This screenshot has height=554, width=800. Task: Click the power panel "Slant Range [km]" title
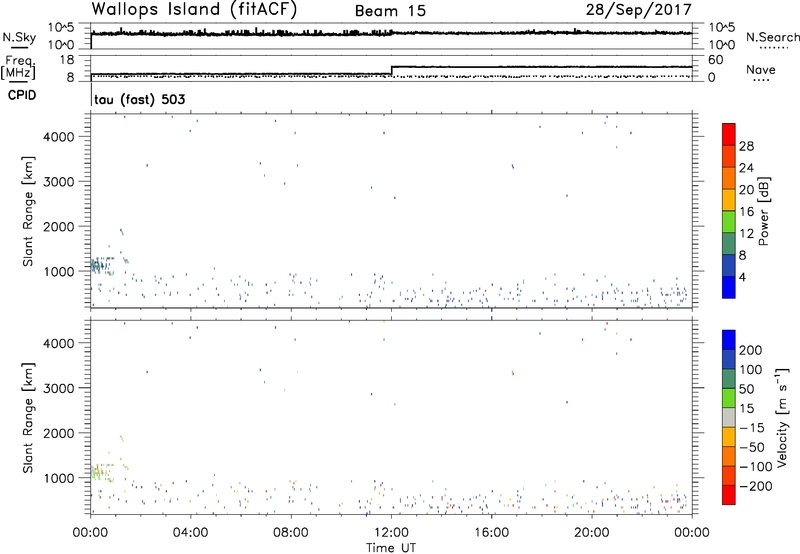tap(28, 211)
